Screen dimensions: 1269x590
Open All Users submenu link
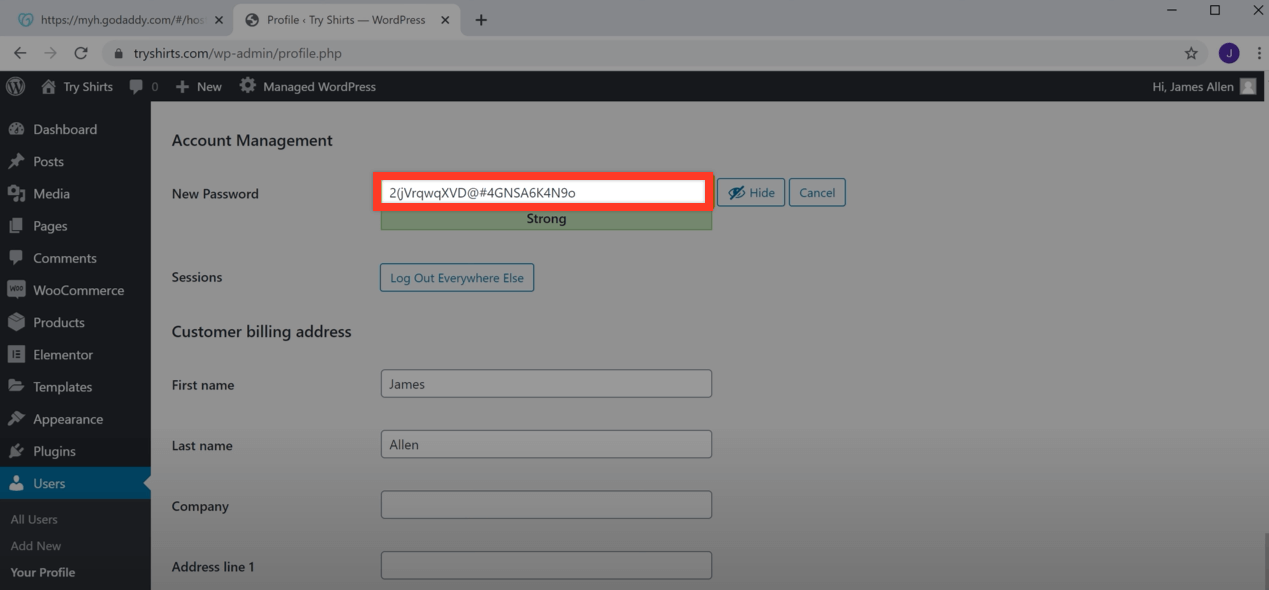click(34, 519)
